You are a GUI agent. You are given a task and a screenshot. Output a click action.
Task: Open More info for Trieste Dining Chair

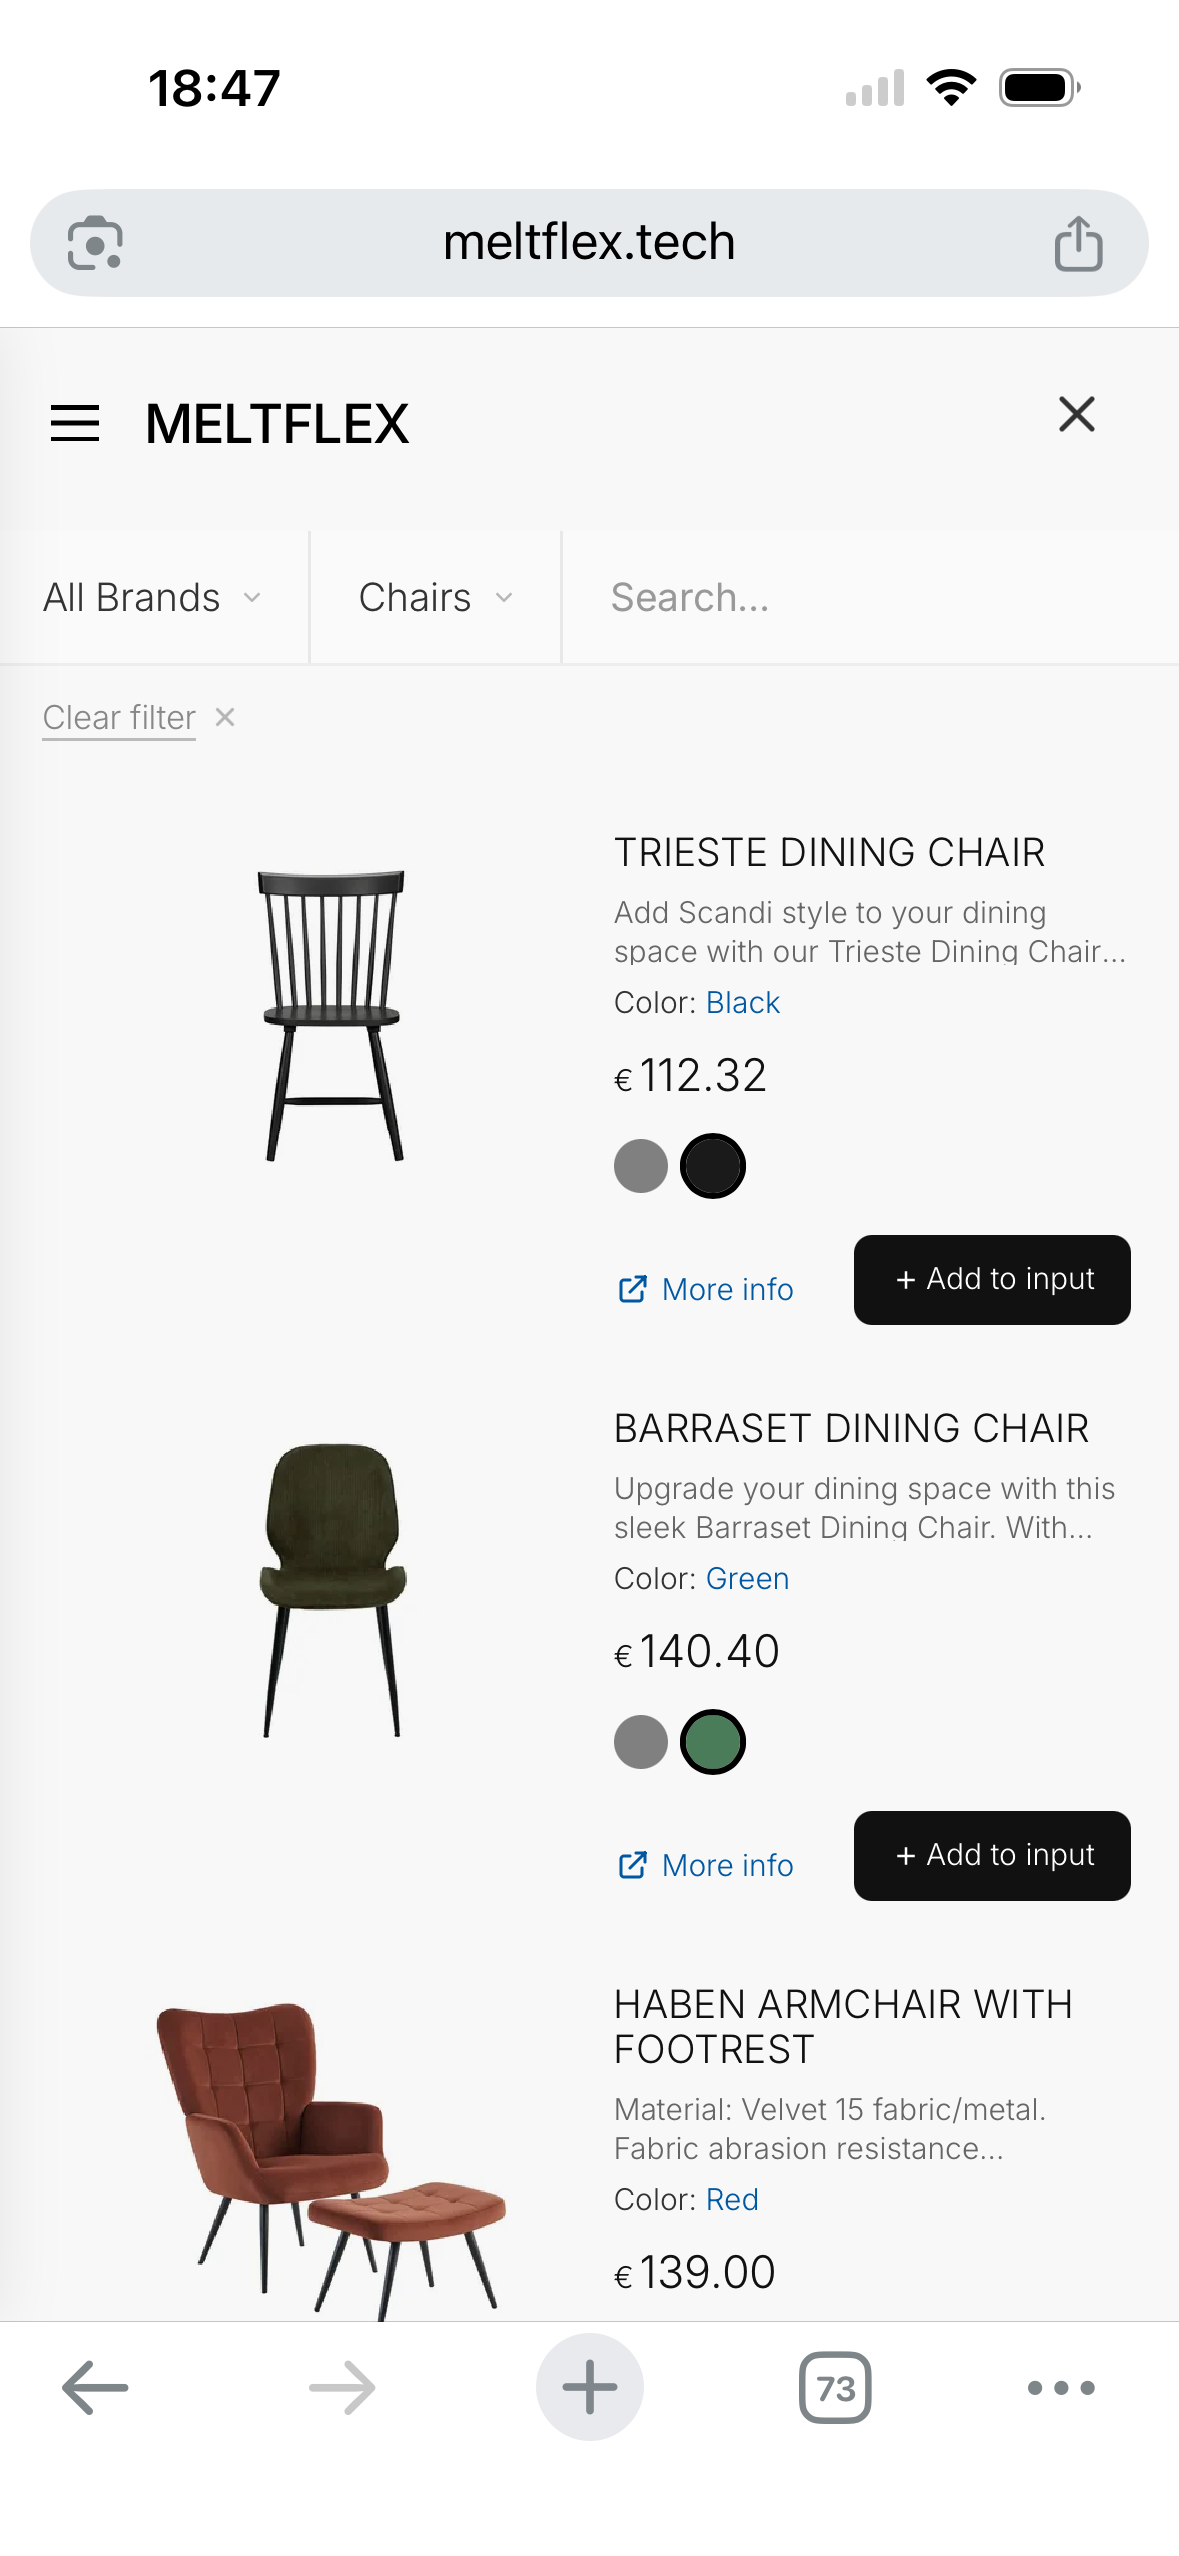(706, 1290)
